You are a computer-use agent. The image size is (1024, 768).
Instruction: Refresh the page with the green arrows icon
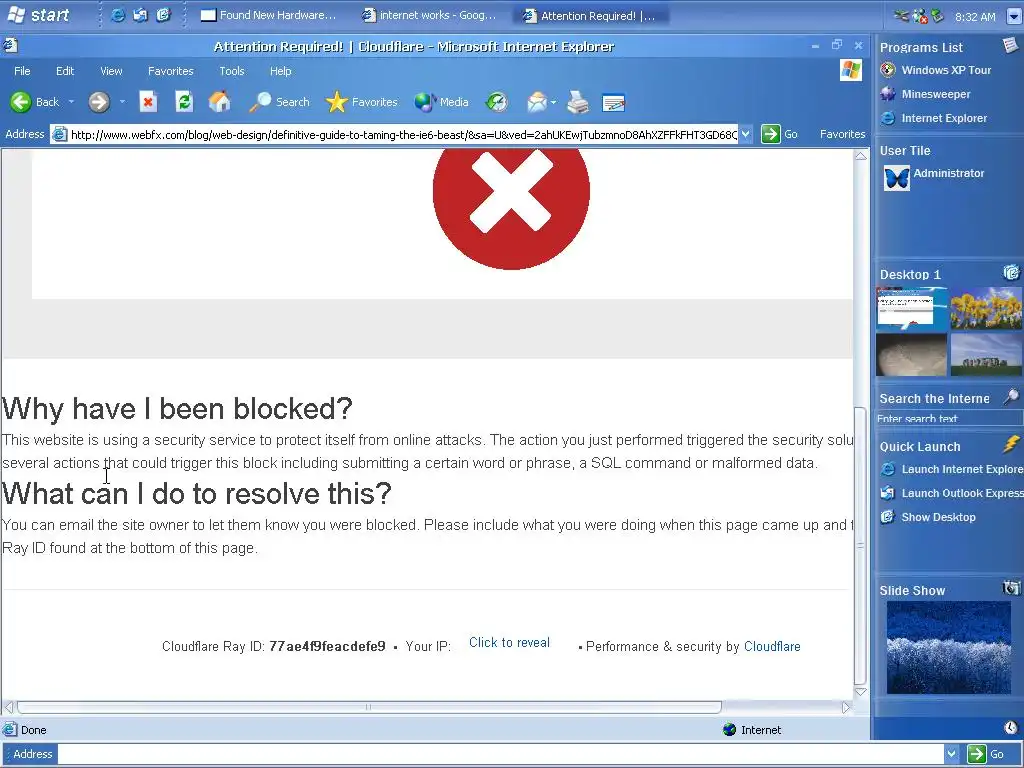[184, 102]
